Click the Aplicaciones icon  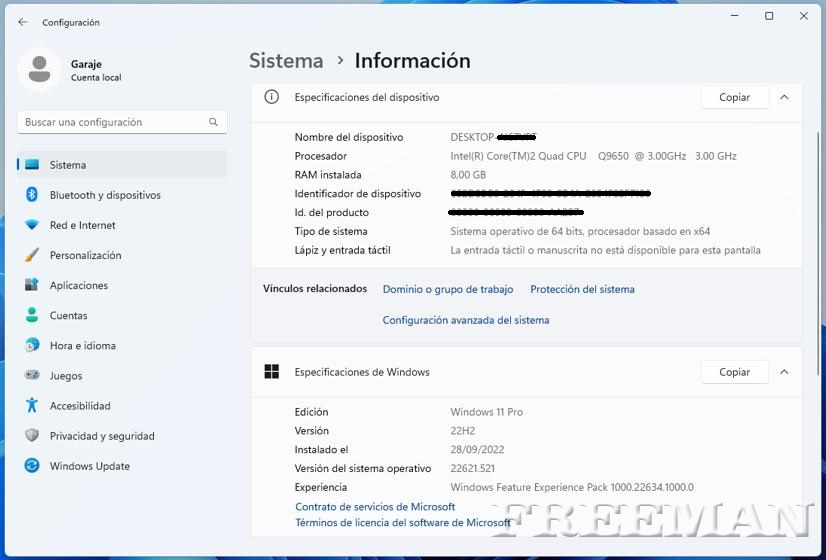pos(32,285)
